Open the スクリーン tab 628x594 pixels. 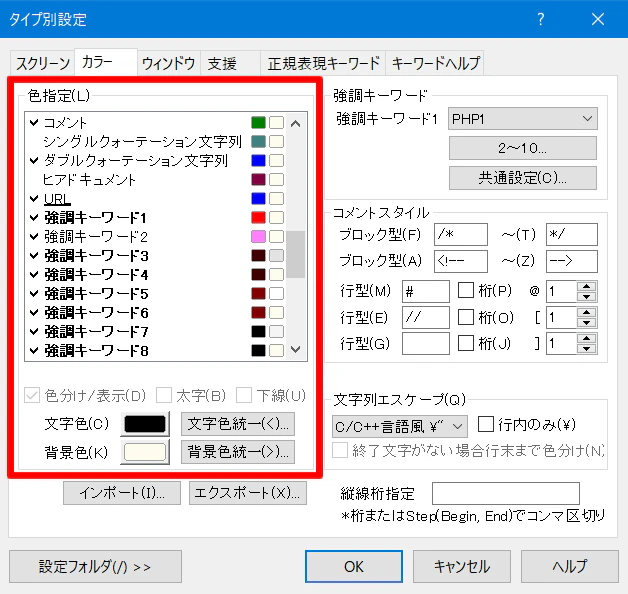[42, 63]
